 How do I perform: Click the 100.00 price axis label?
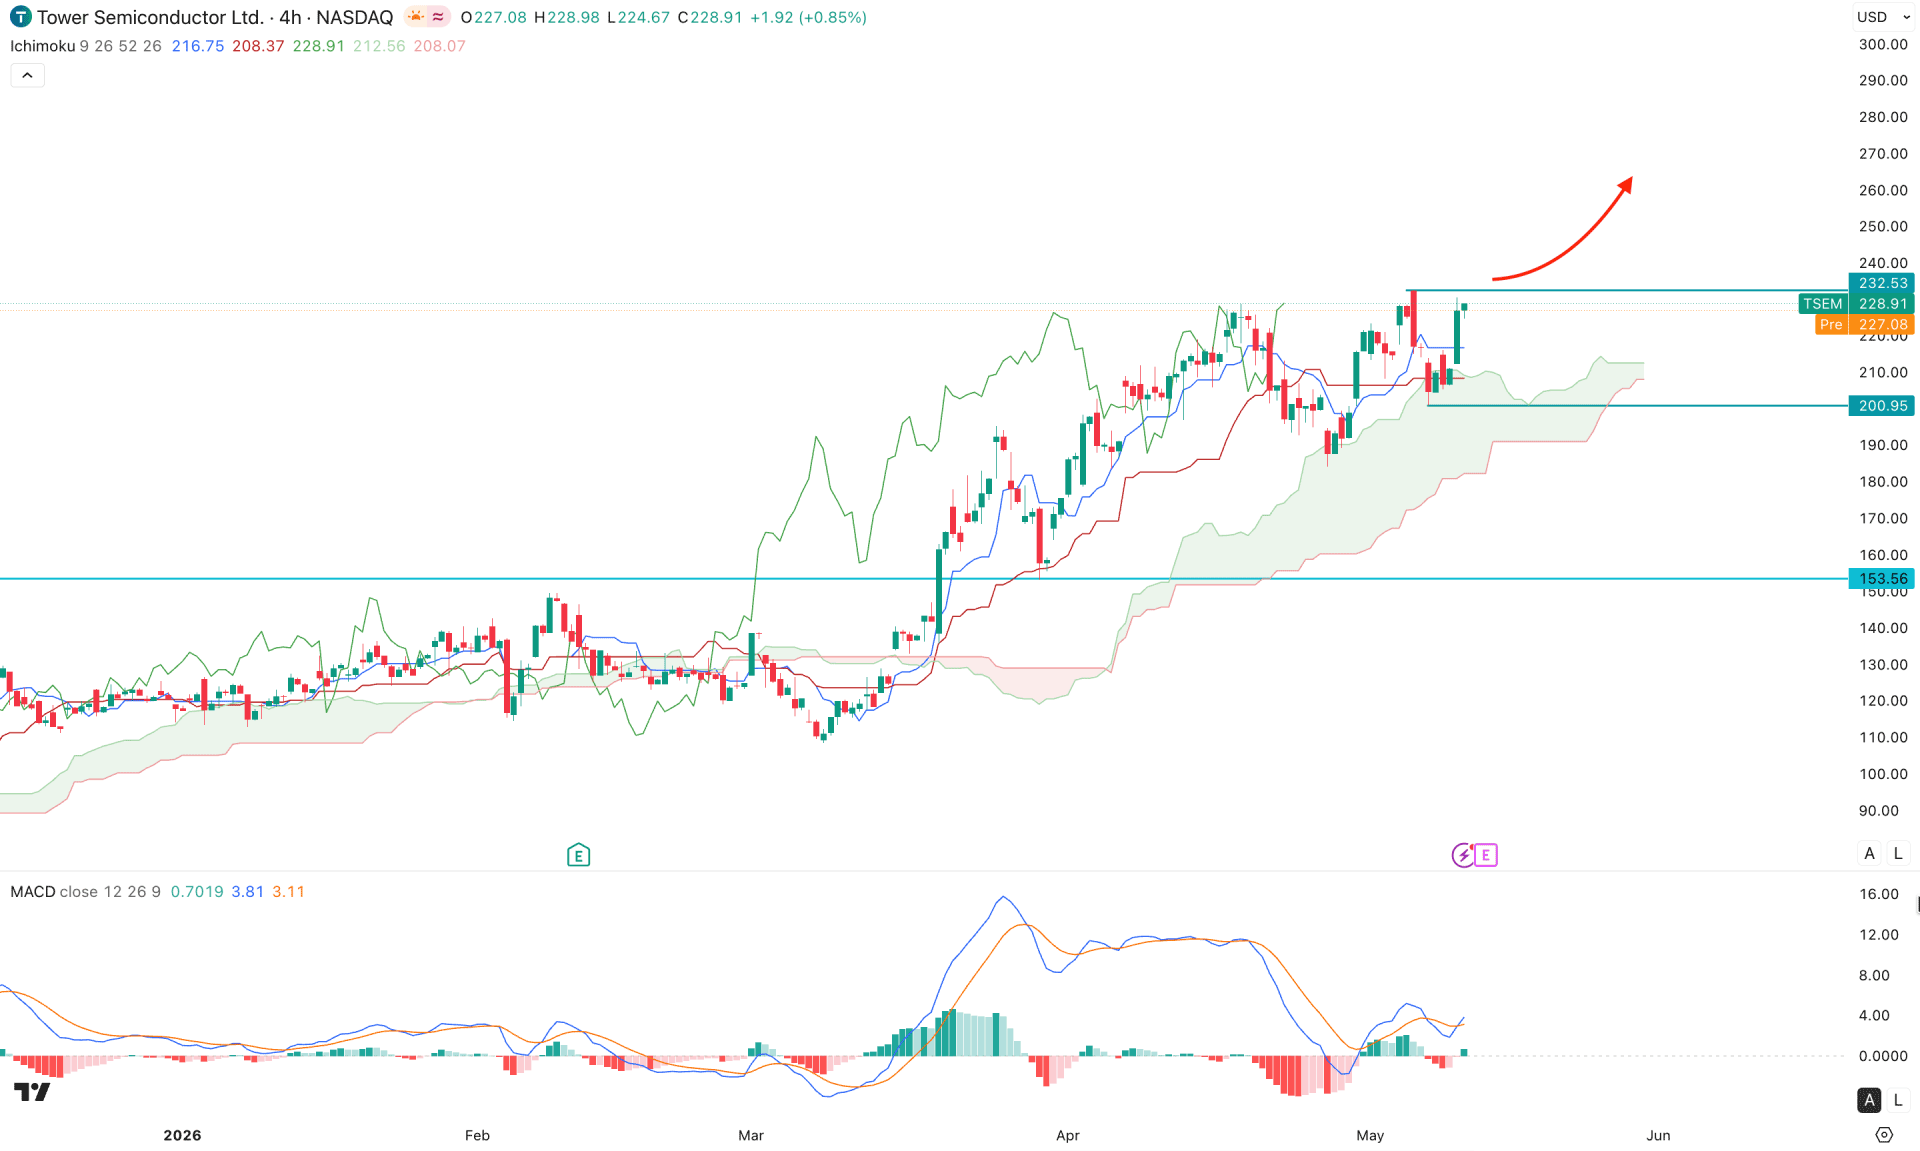tap(1883, 774)
